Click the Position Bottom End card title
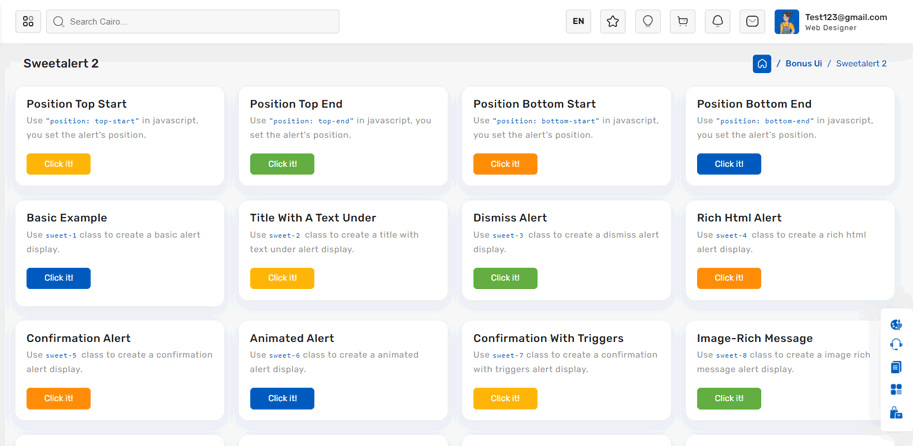This screenshot has width=913, height=446. tap(754, 104)
